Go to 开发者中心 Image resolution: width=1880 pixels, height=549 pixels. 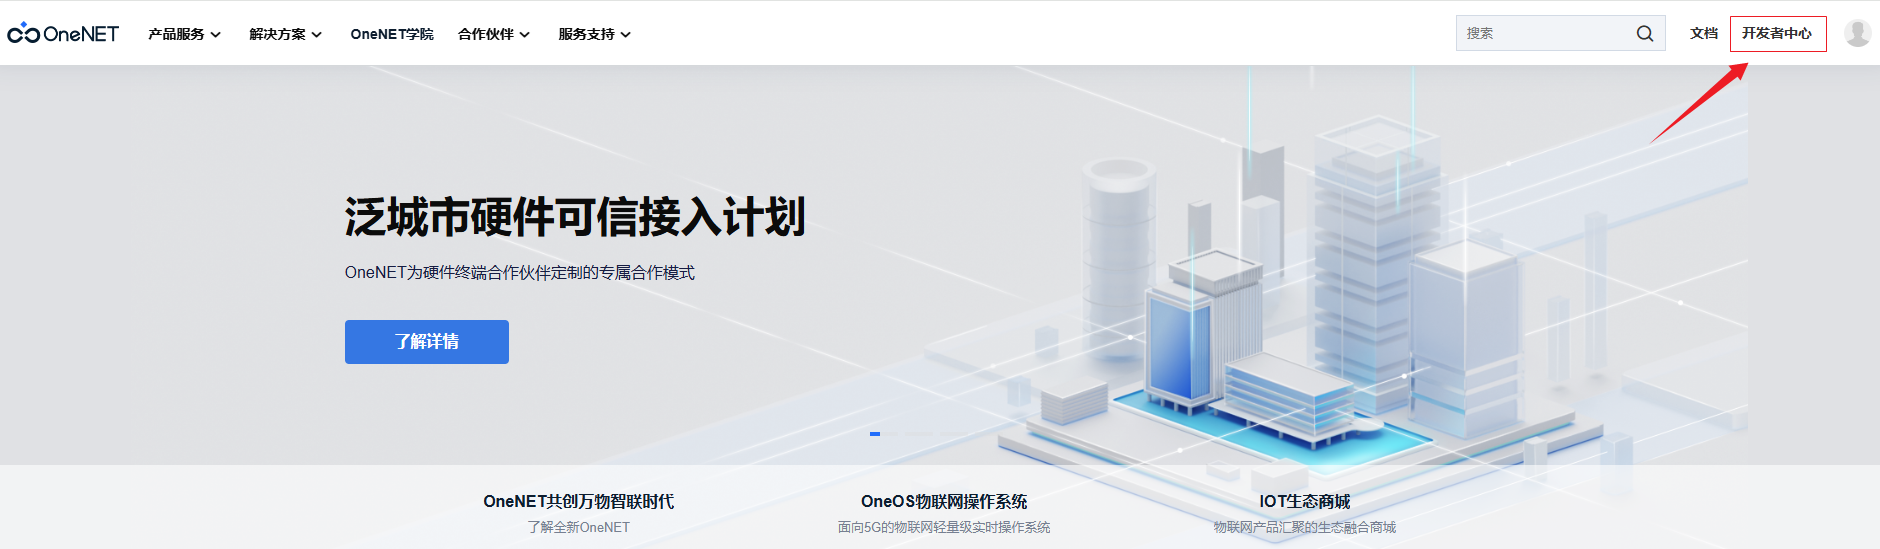pyautogui.click(x=1778, y=33)
